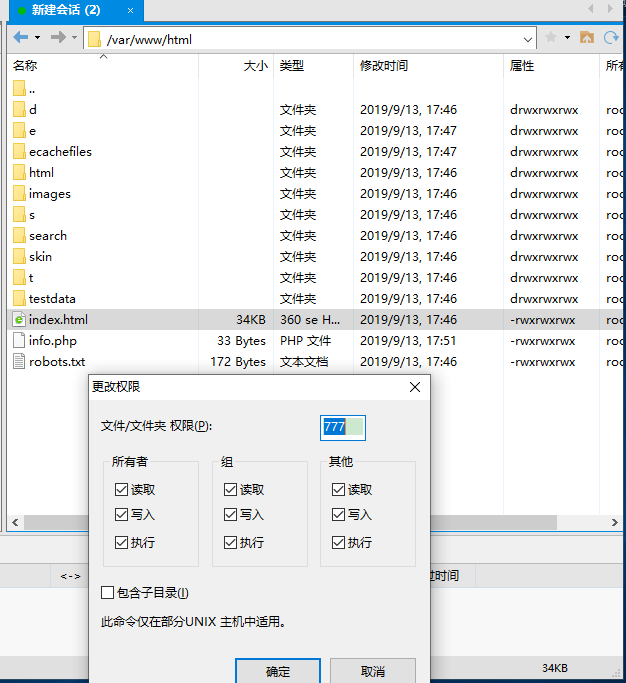Uncheck others execute (执行) permission
Image resolution: width=626 pixels, height=683 pixels.
point(338,543)
